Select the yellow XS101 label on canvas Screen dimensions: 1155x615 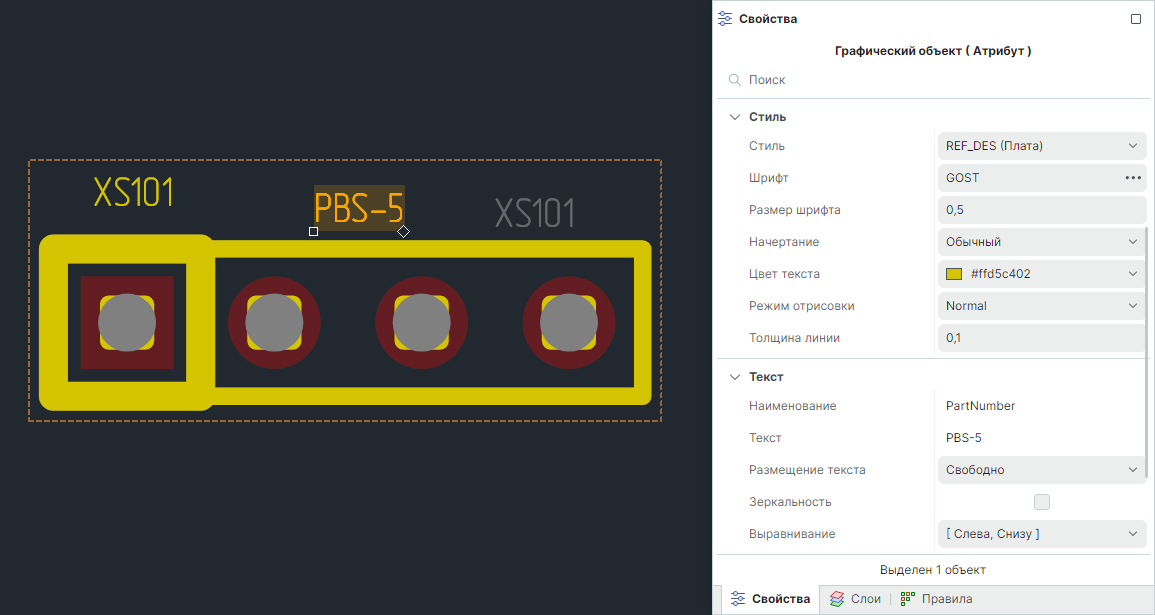coord(133,192)
